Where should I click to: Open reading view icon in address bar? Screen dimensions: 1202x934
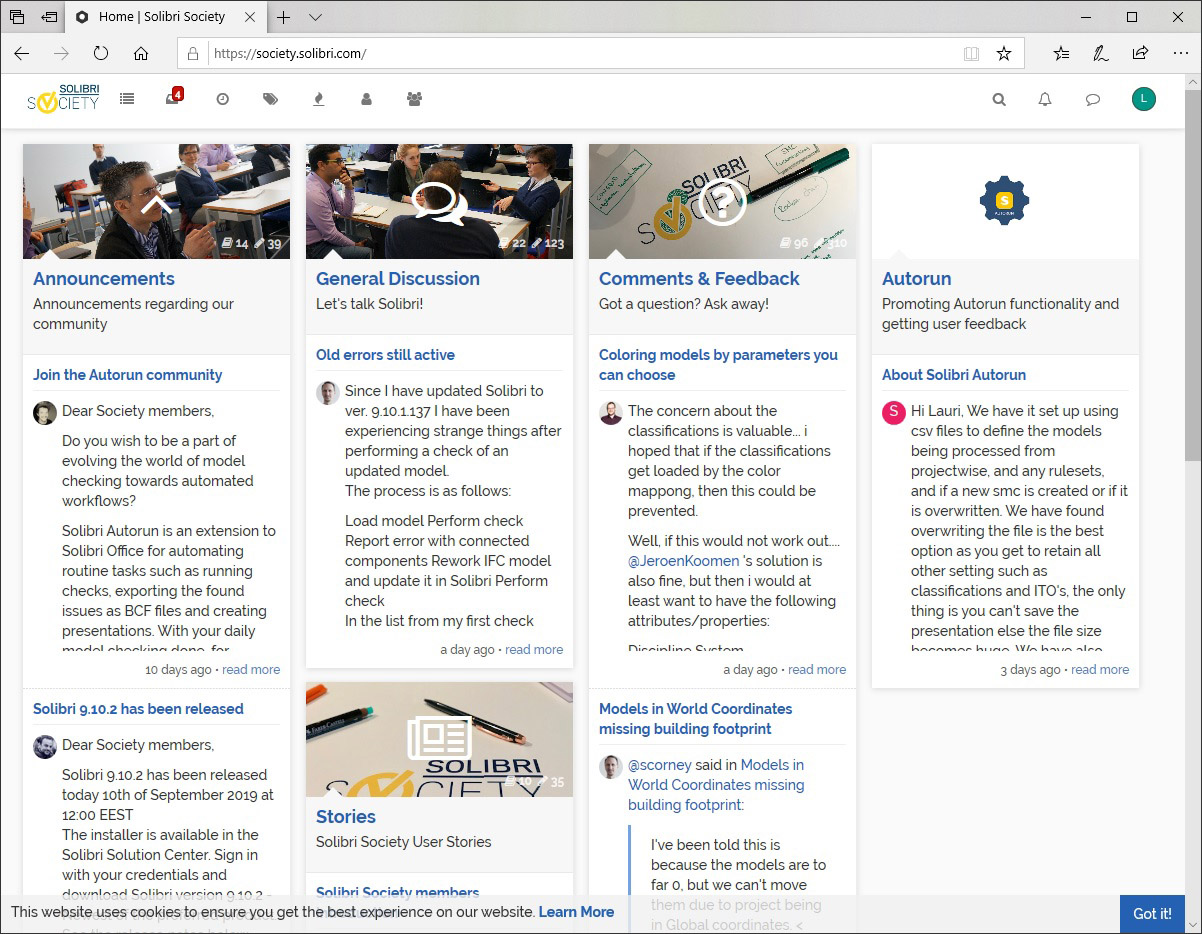point(971,53)
